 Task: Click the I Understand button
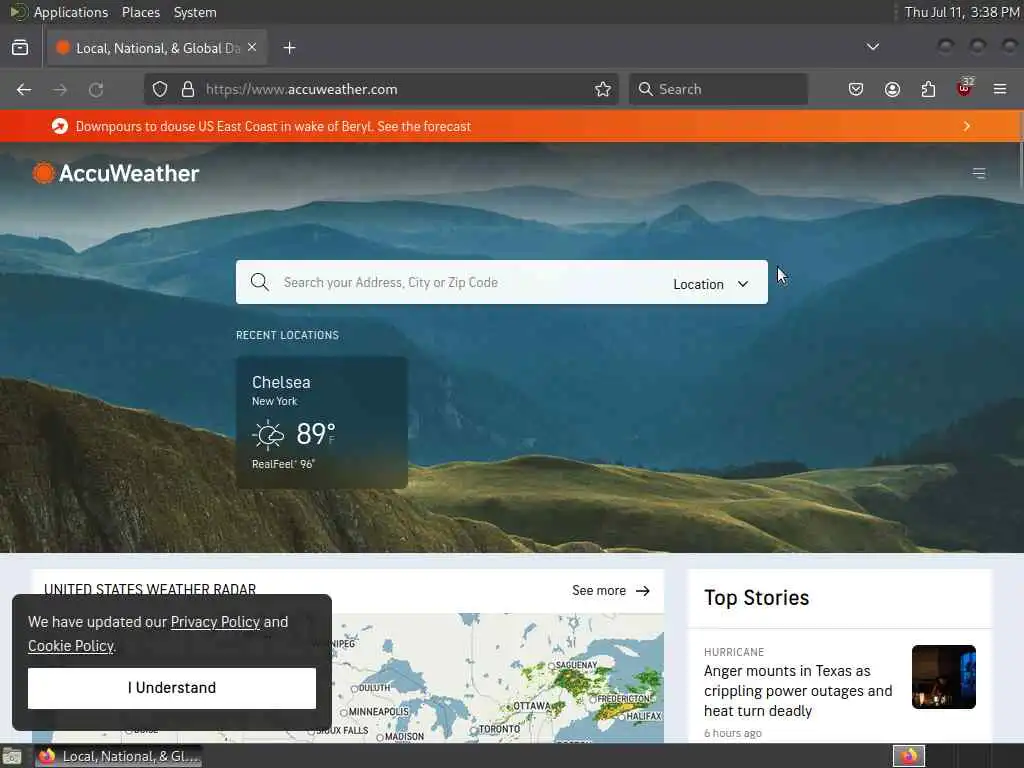point(172,688)
